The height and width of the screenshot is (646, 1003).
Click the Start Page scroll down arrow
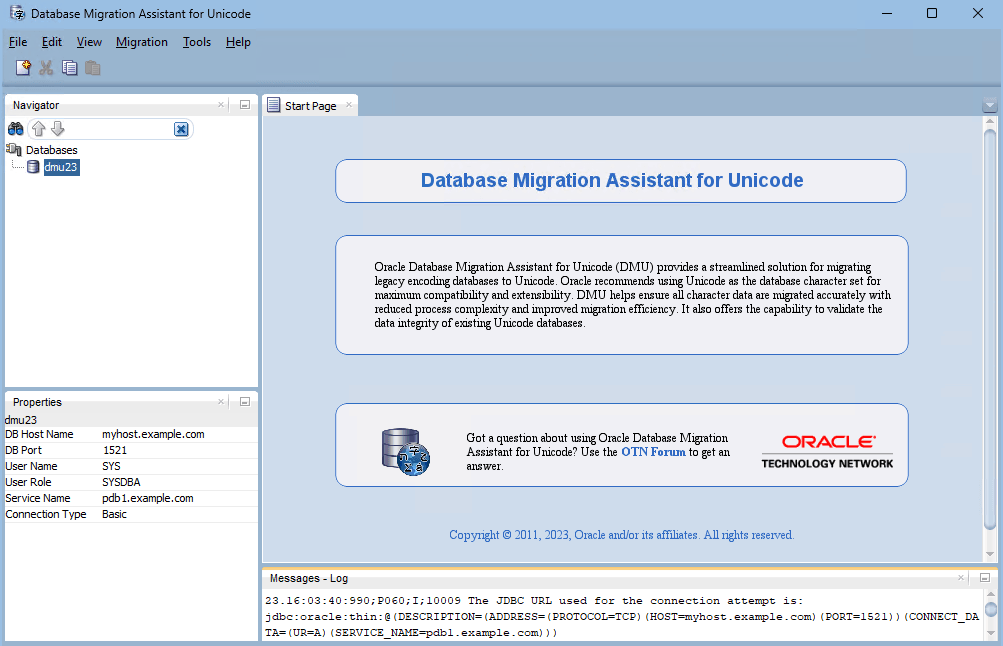click(990, 554)
